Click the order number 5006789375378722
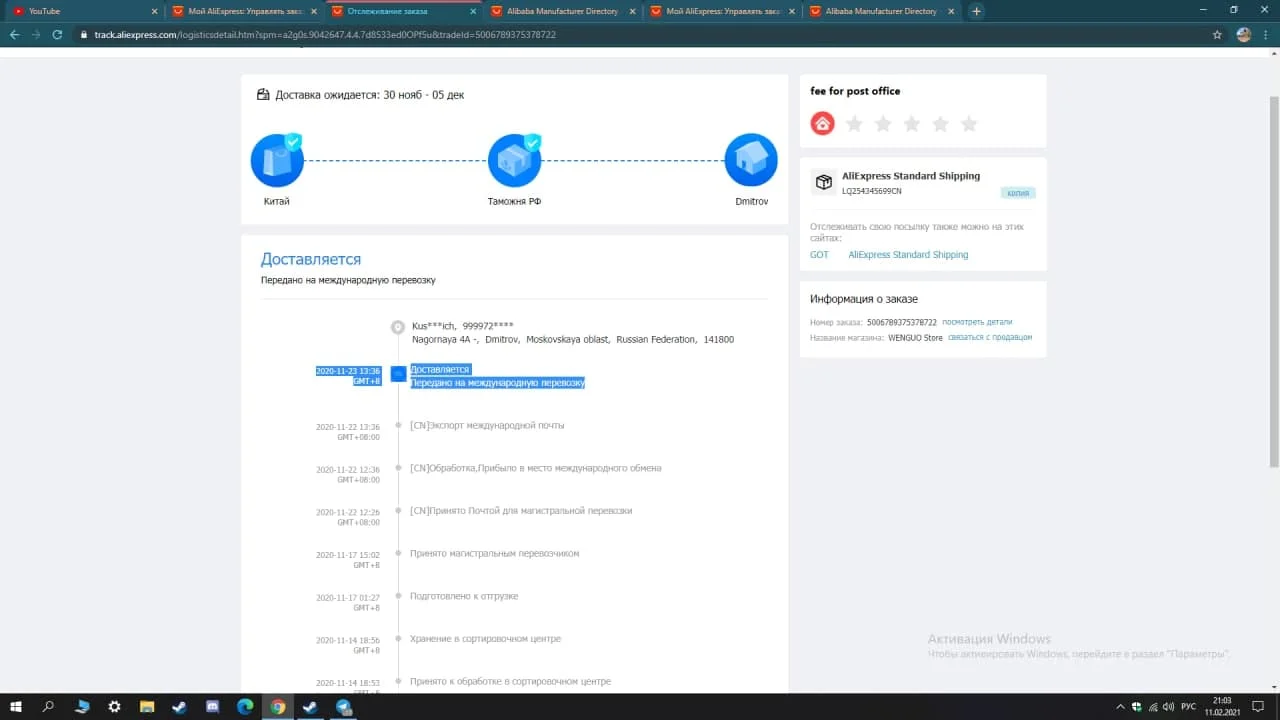 pyautogui.click(x=901, y=322)
